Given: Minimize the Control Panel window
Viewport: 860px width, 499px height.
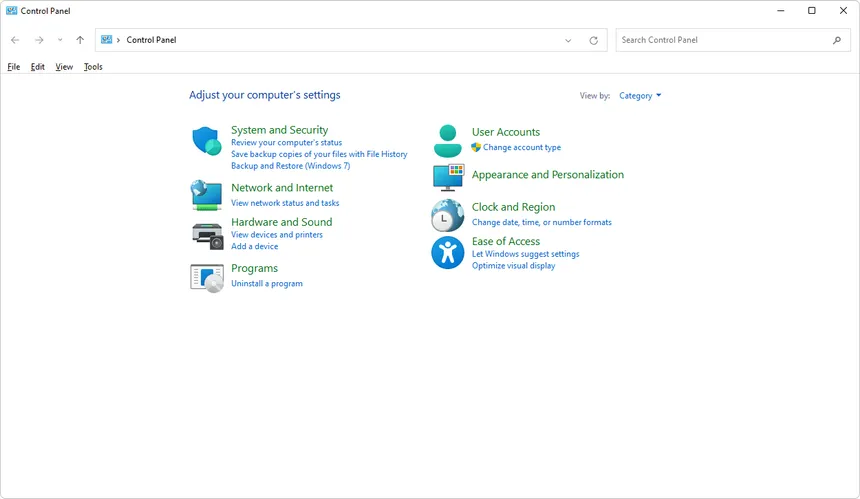Looking at the screenshot, I should point(780,10).
